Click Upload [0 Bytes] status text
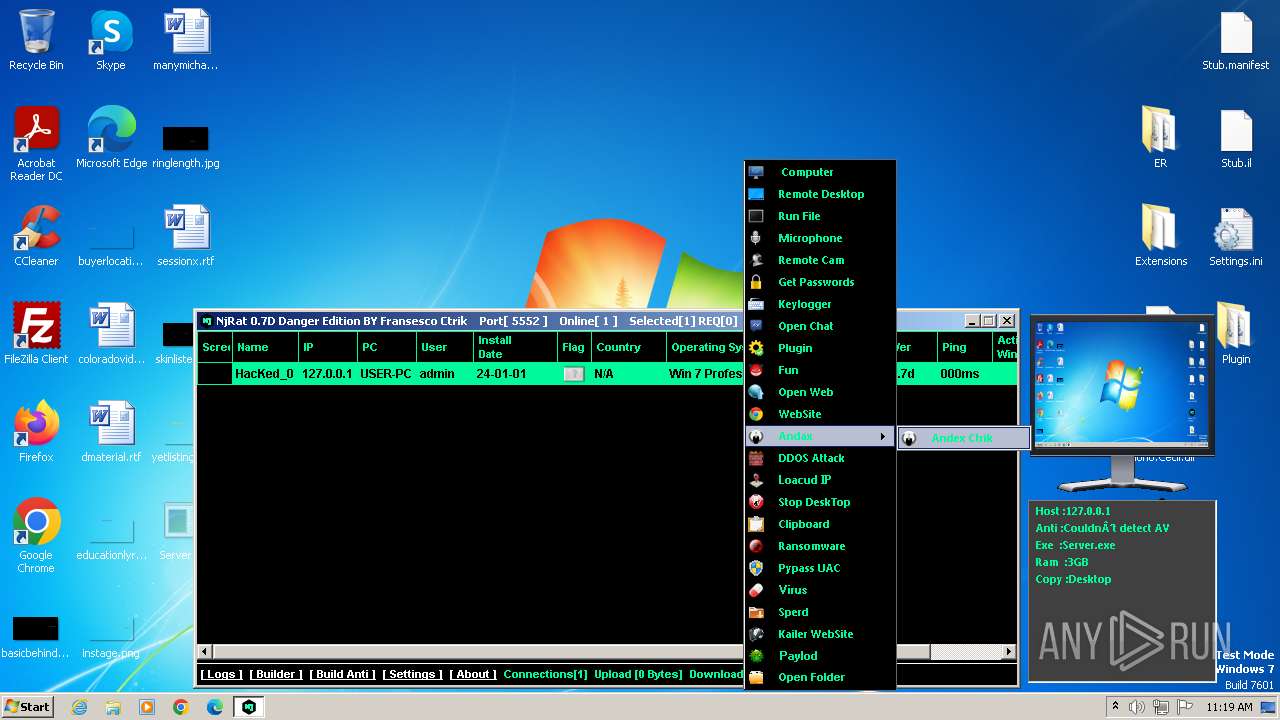 pyautogui.click(x=638, y=674)
